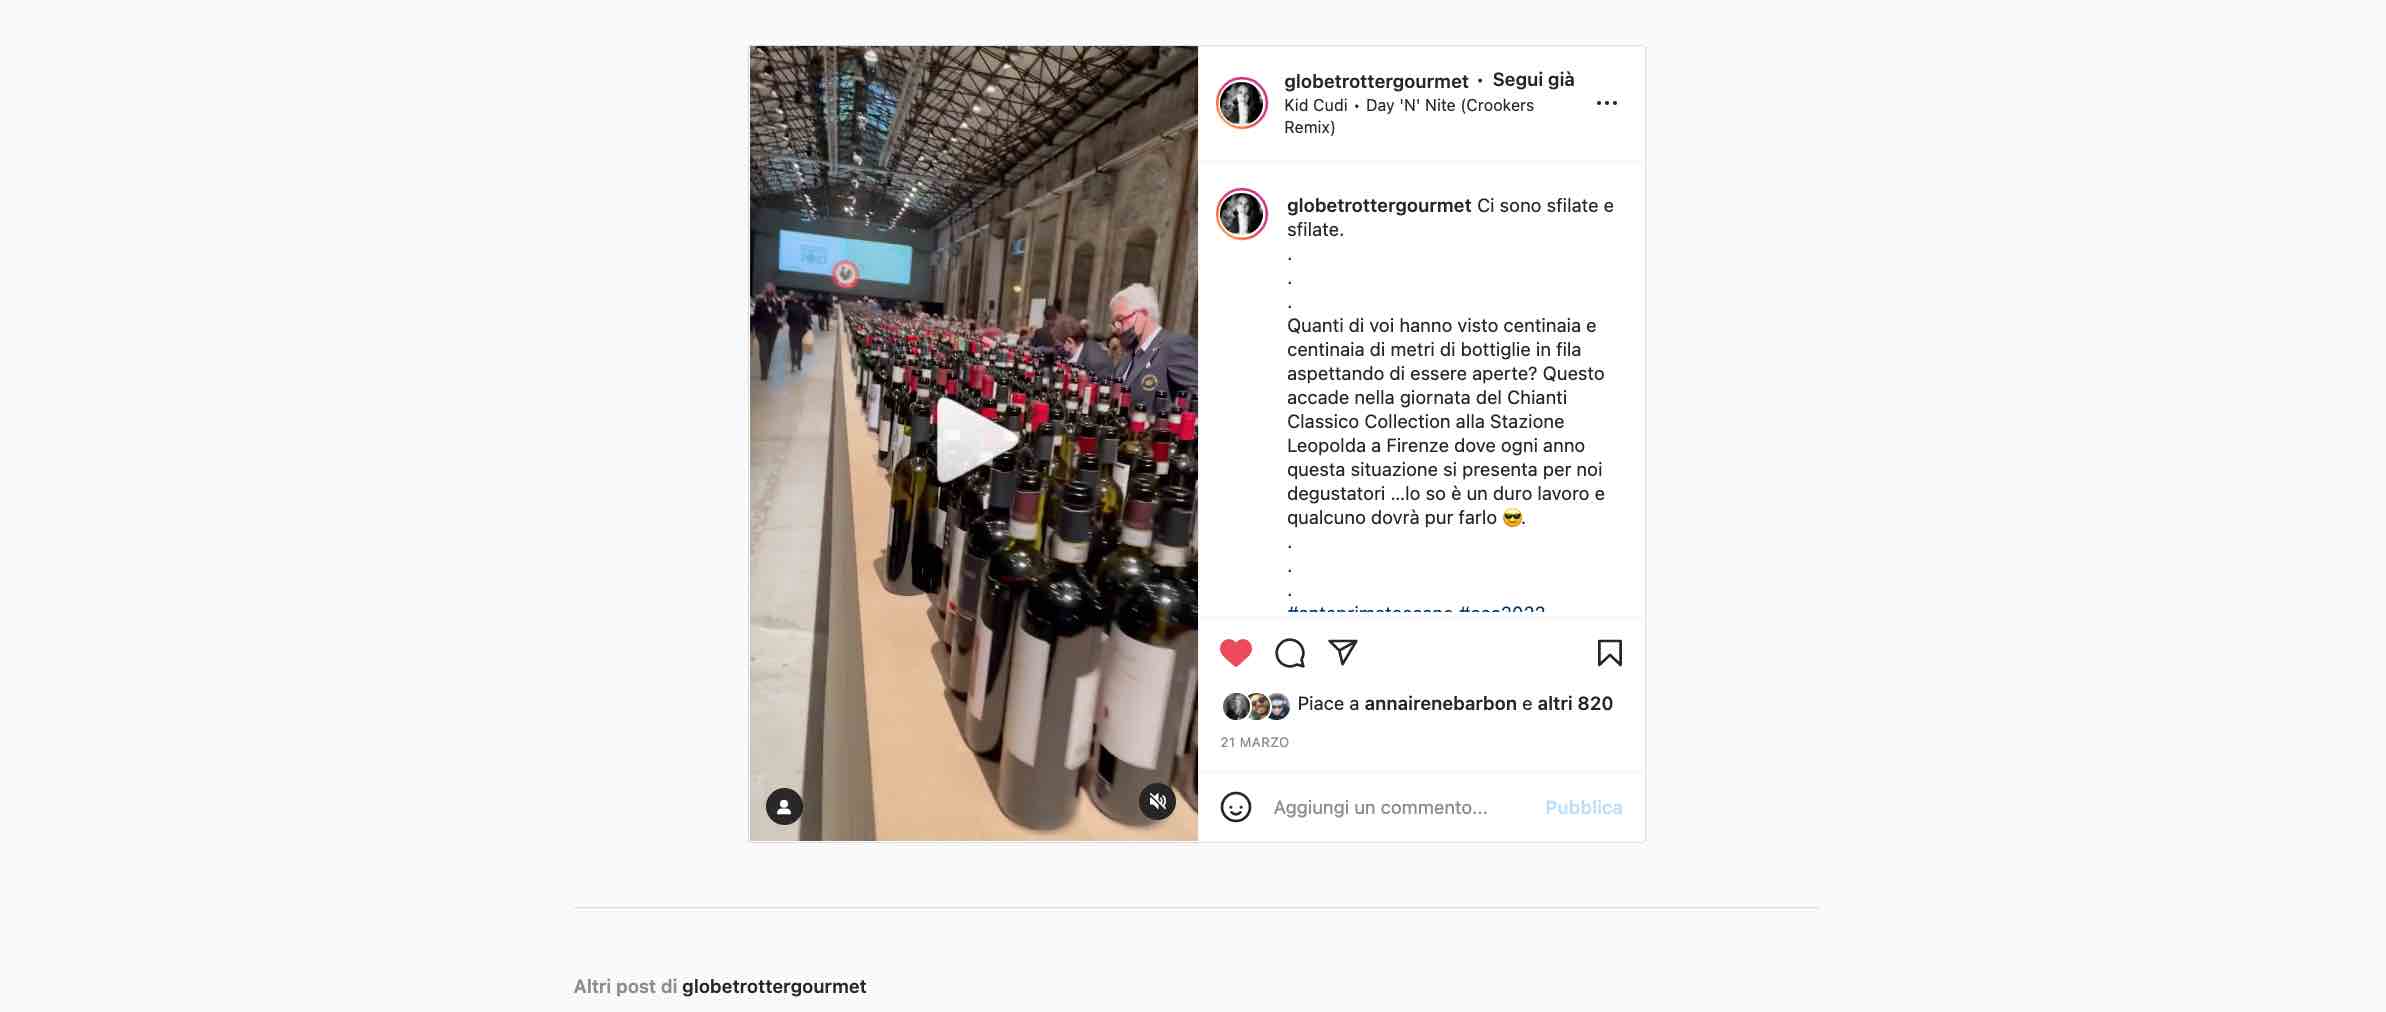Open the emoji picker for comments
The image size is (2386, 1012).
[x=1236, y=807]
